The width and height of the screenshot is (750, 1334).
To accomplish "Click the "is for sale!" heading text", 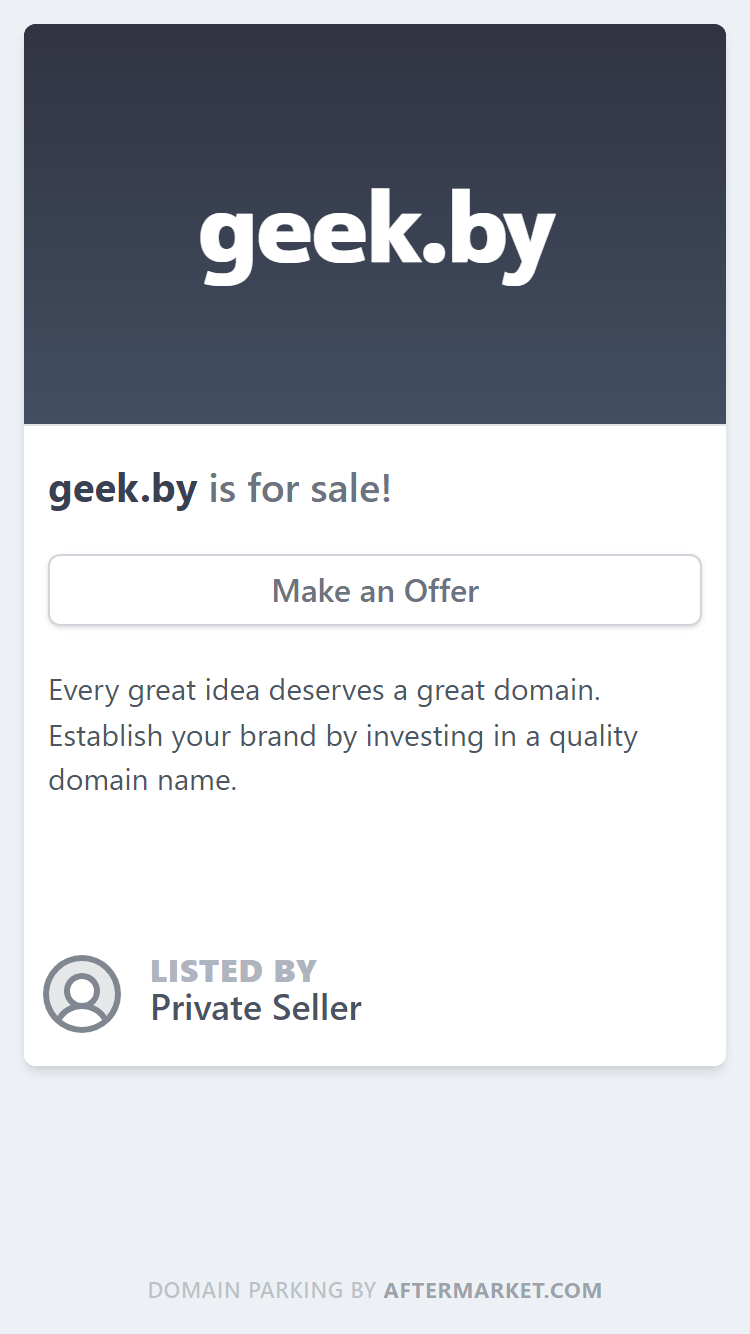I will (x=300, y=490).
